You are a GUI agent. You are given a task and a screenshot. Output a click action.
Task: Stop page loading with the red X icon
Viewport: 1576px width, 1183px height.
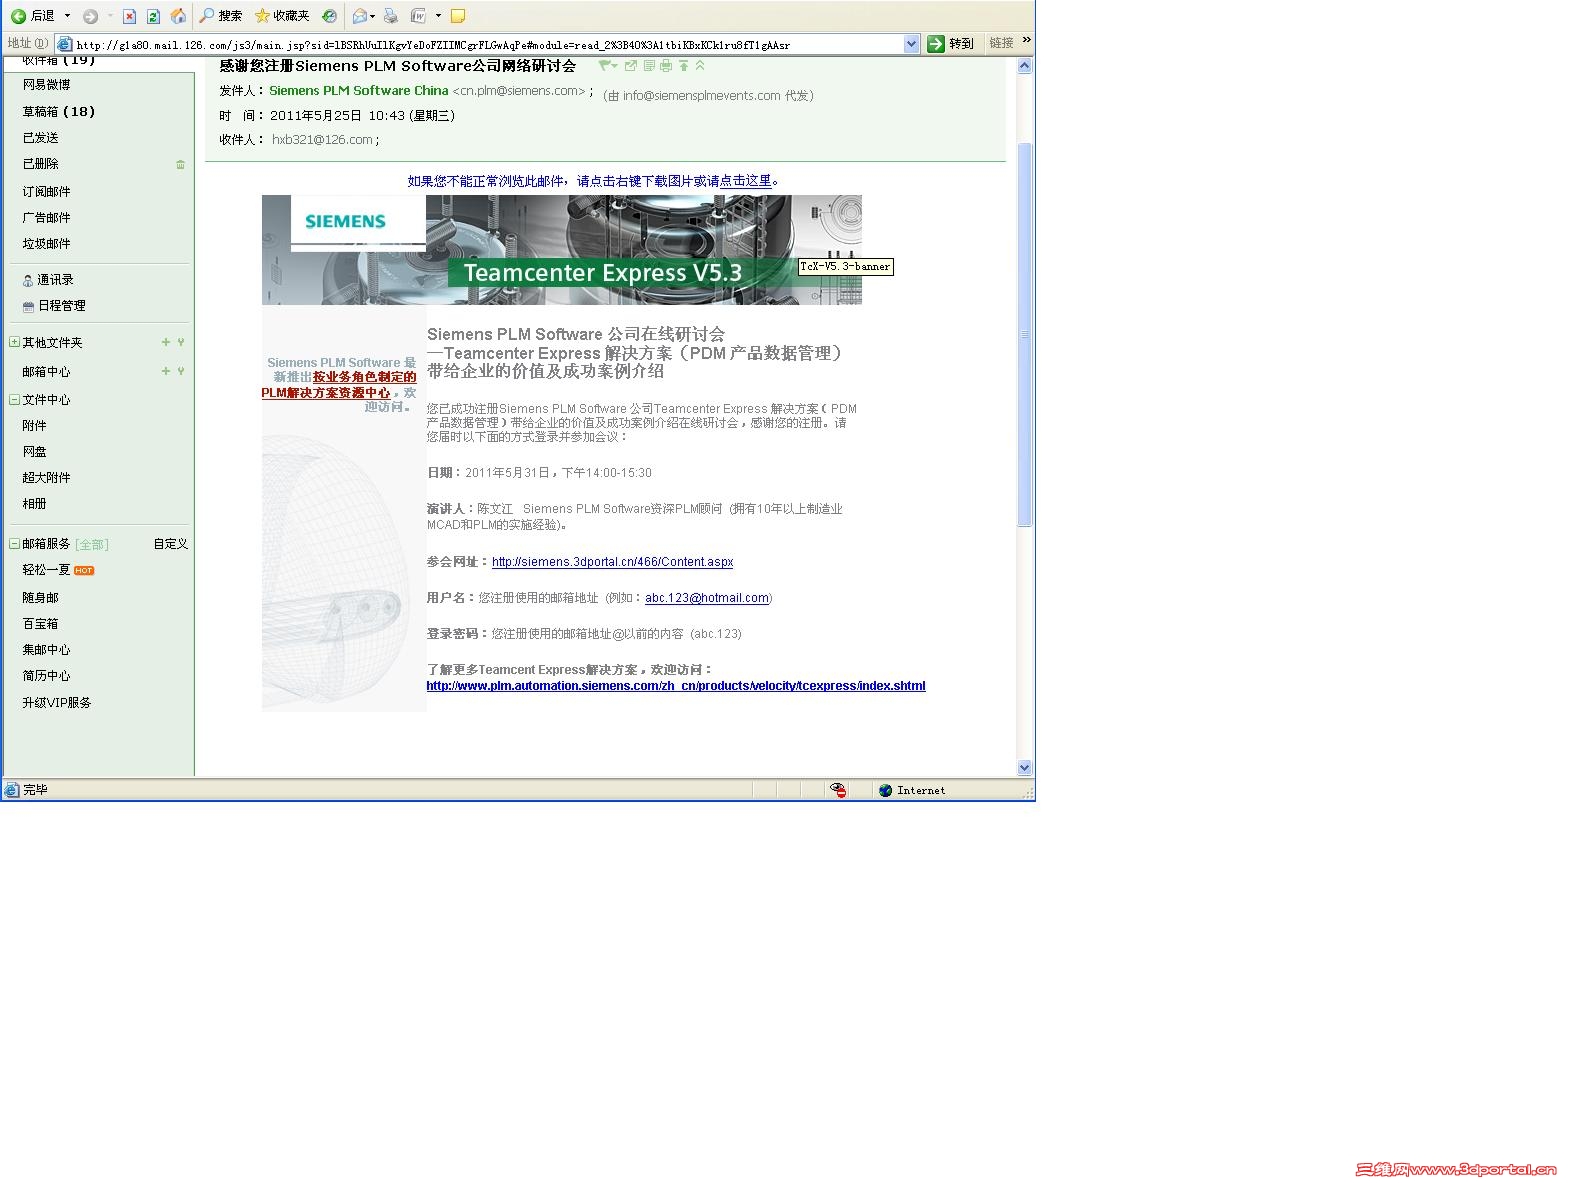(129, 16)
